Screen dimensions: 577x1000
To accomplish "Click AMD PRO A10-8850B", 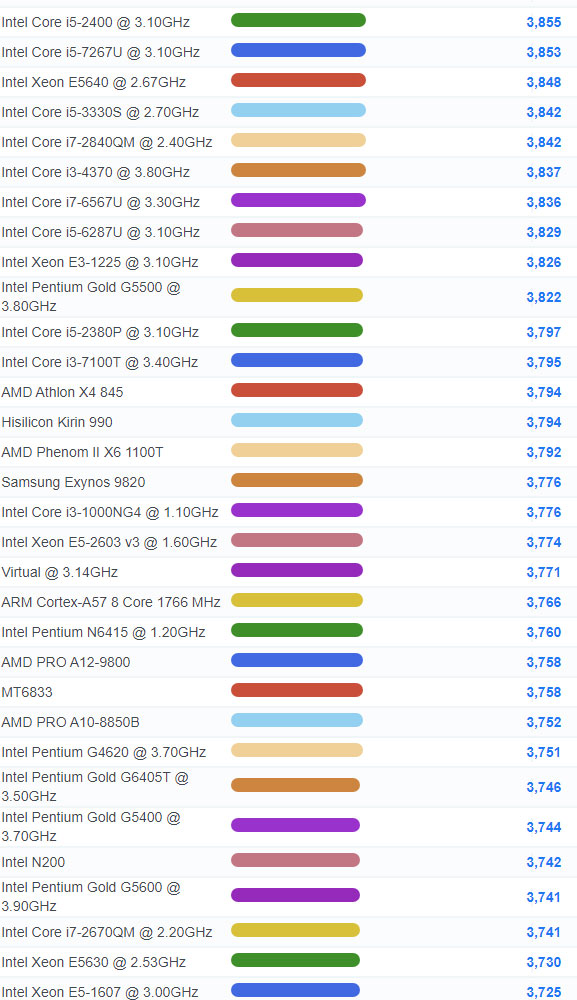I will (70, 722).
